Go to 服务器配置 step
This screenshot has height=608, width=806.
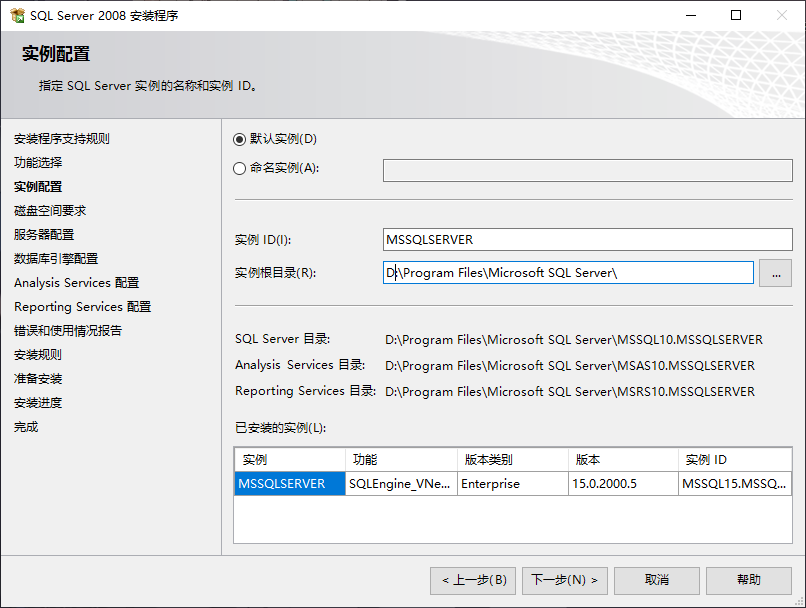[44, 234]
